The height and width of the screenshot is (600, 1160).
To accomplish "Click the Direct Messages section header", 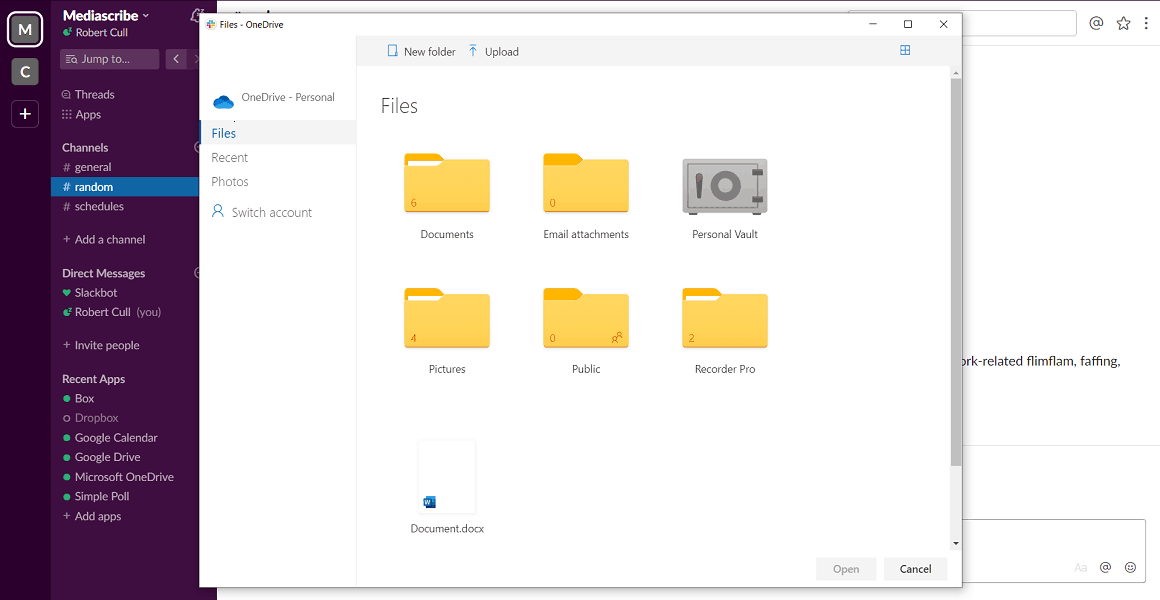I will 104,273.
